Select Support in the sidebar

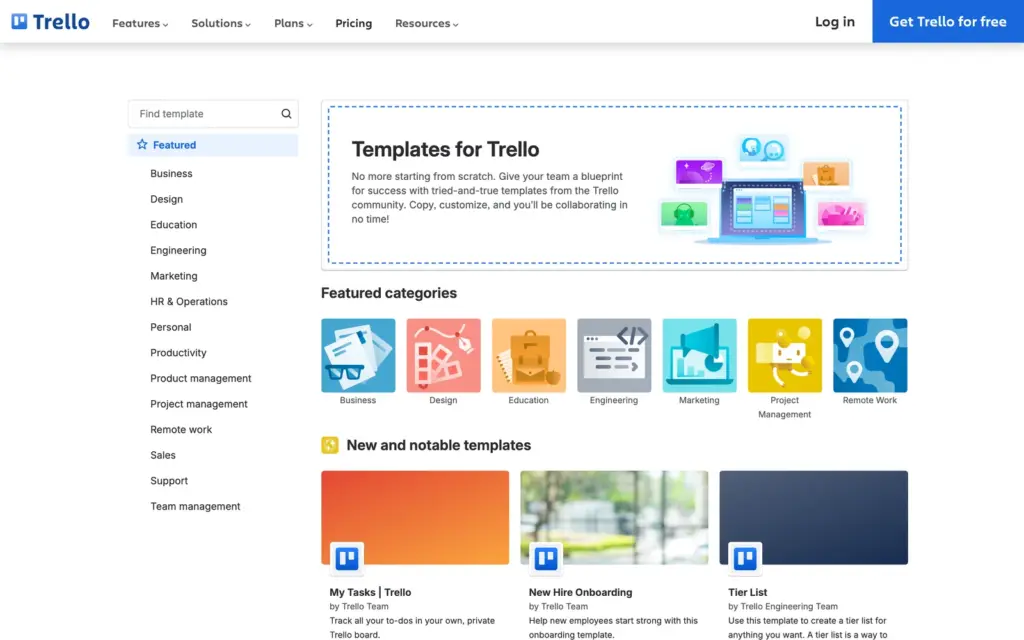coord(168,480)
